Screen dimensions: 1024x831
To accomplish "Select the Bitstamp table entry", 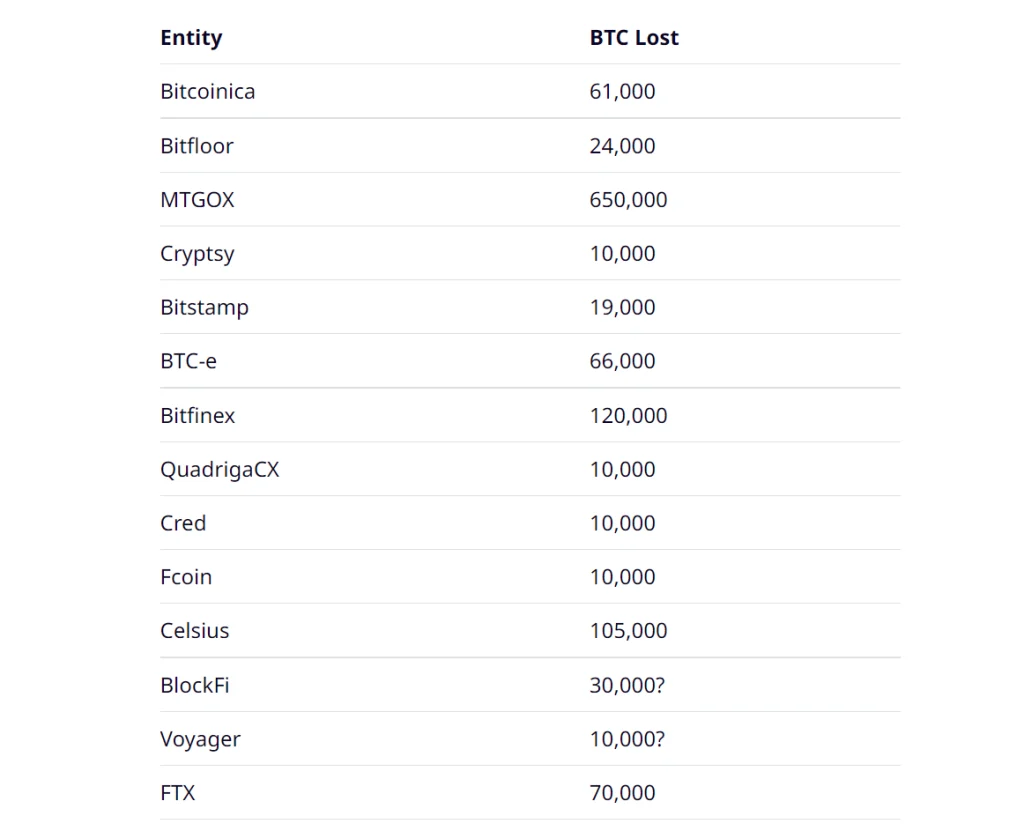I will click(x=204, y=308).
